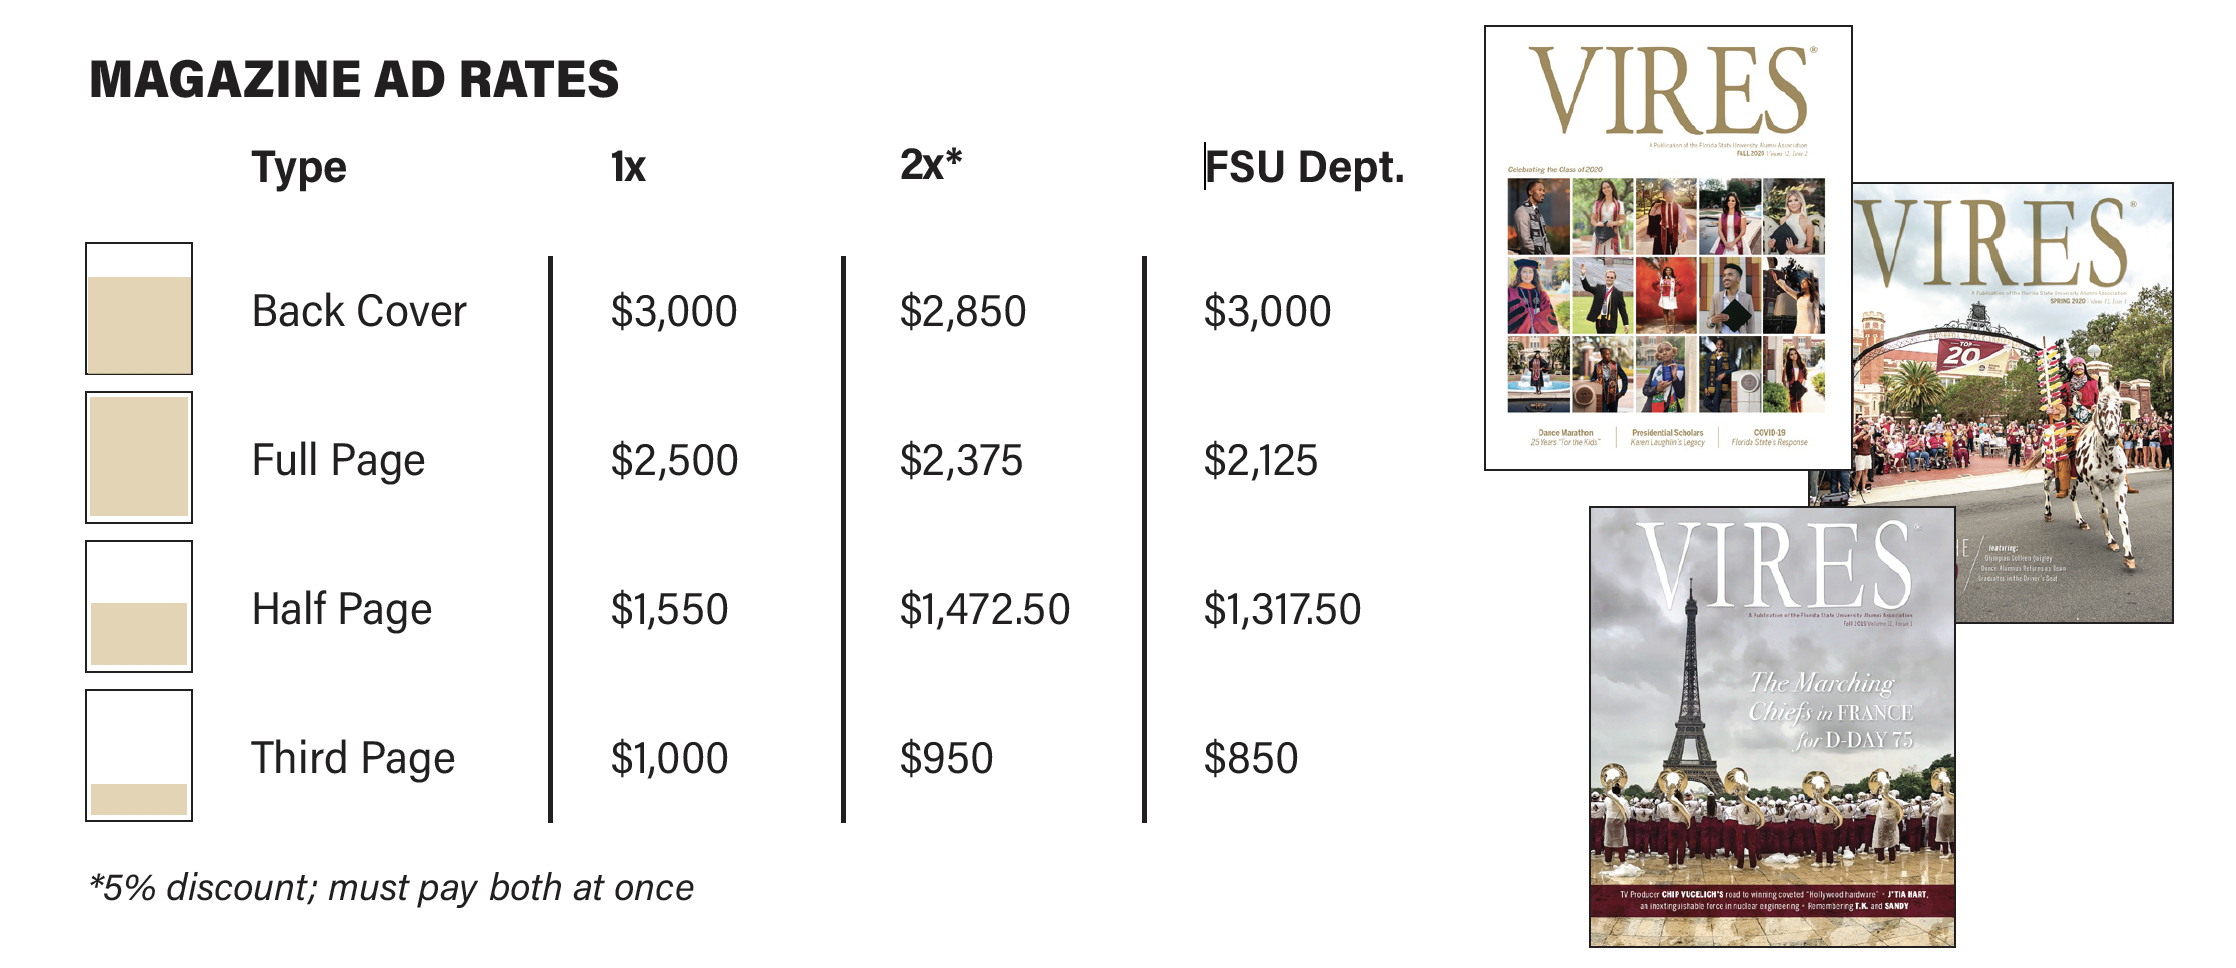Image resolution: width=2236 pixels, height=968 pixels.
Task: Click the Third Page ad layout icon
Action: click(x=139, y=755)
